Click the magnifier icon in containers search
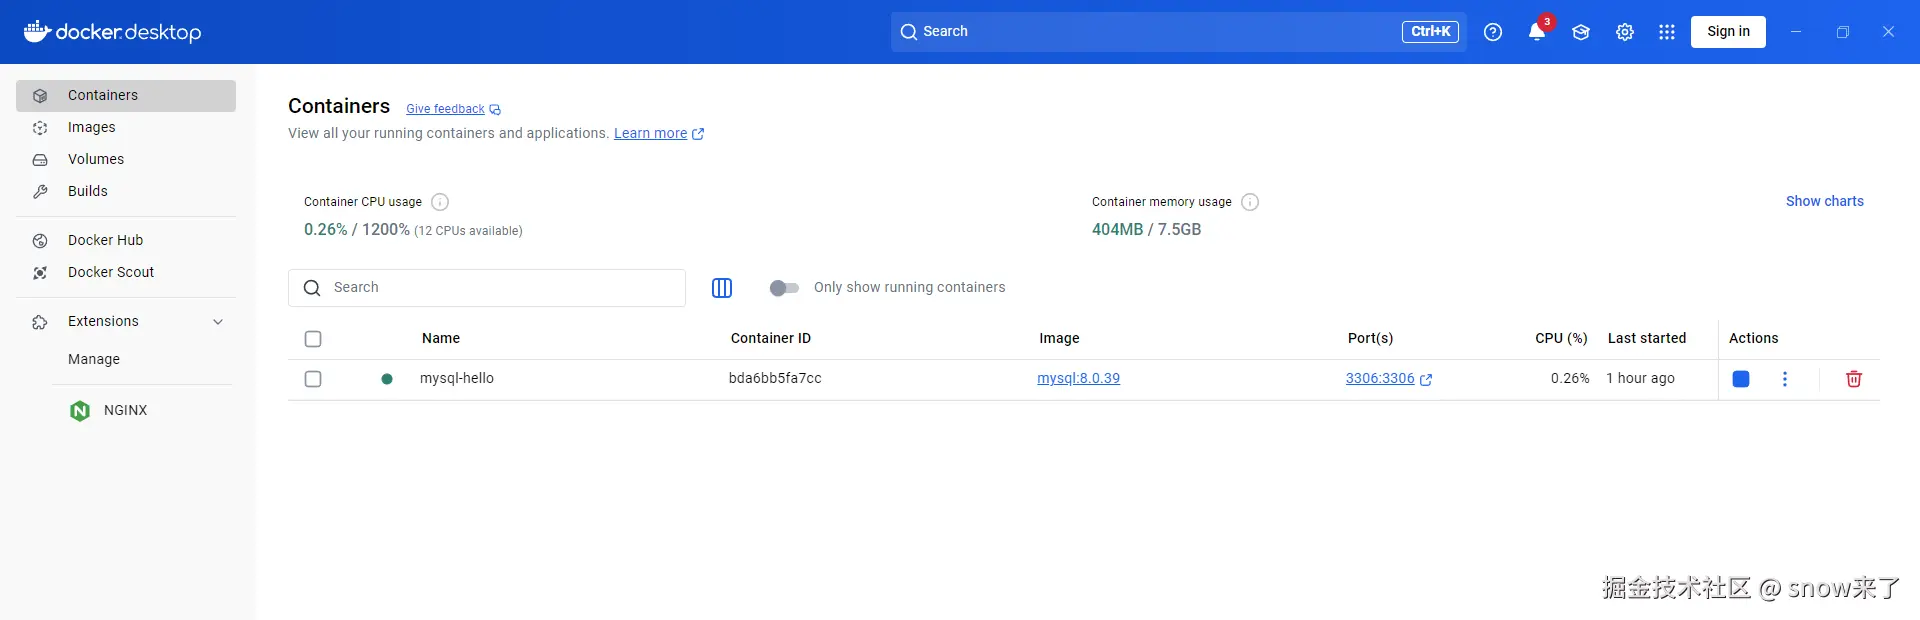This screenshot has height=620, width=1920. [312, 288]
